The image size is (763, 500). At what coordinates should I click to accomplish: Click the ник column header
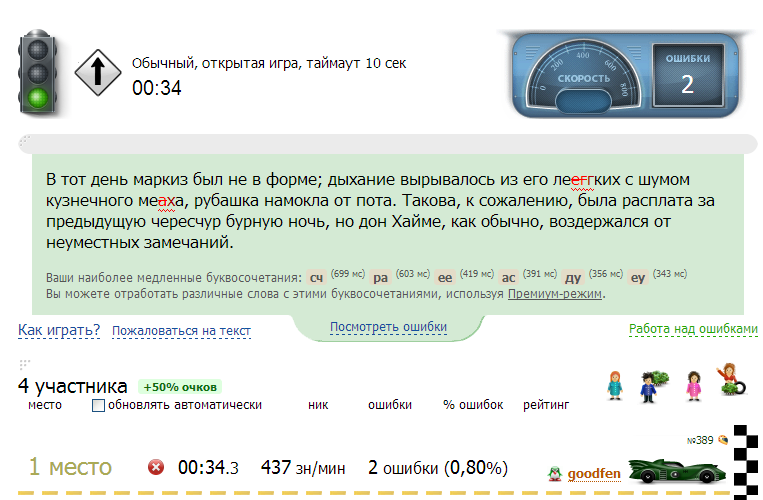[318, 405]
